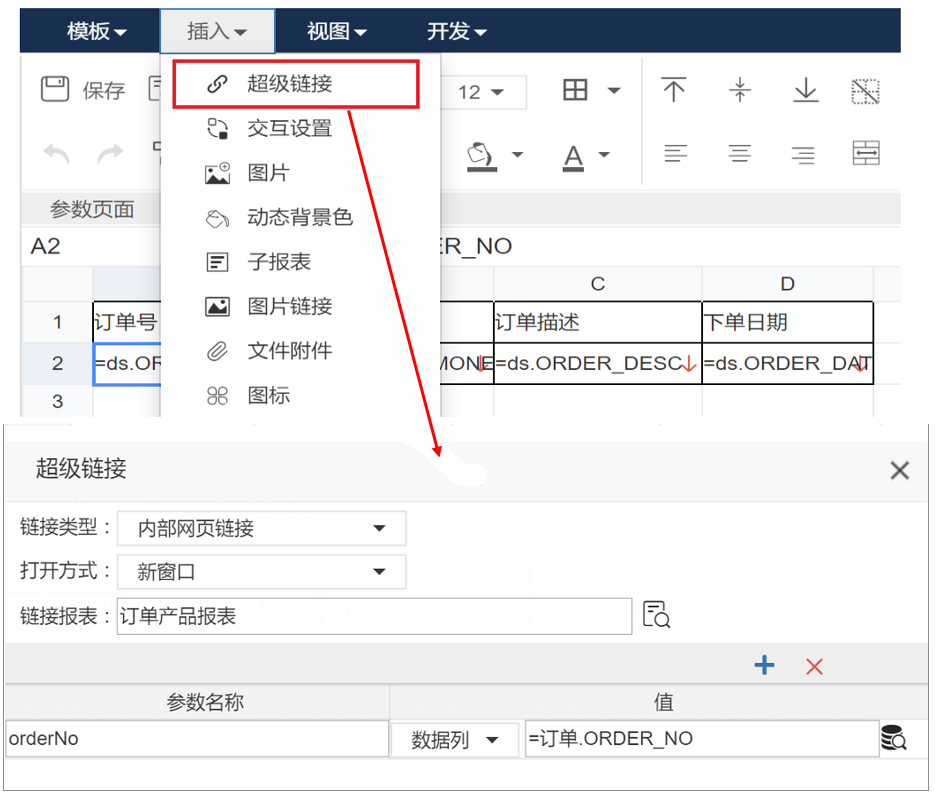Choose 子报表 menu entry
This screenshot has width=935, height=795.
(x=279, y=262)
